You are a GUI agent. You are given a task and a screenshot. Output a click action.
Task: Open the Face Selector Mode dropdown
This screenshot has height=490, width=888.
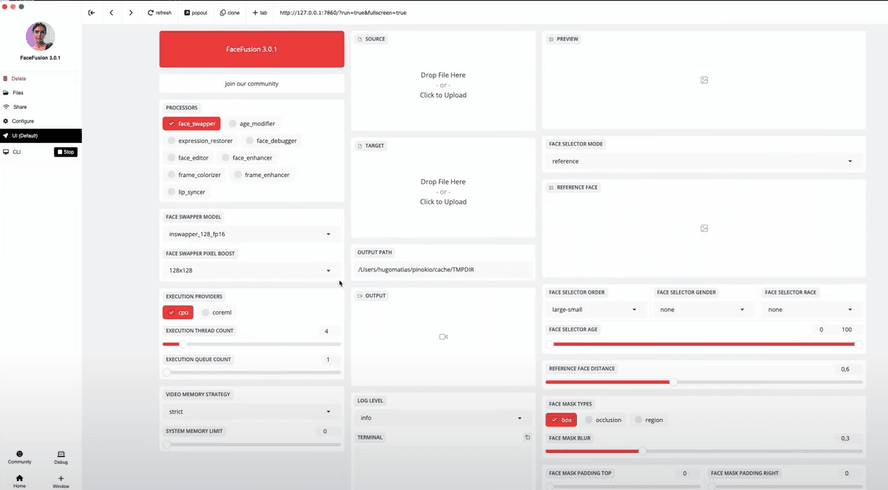pos(703,161)
